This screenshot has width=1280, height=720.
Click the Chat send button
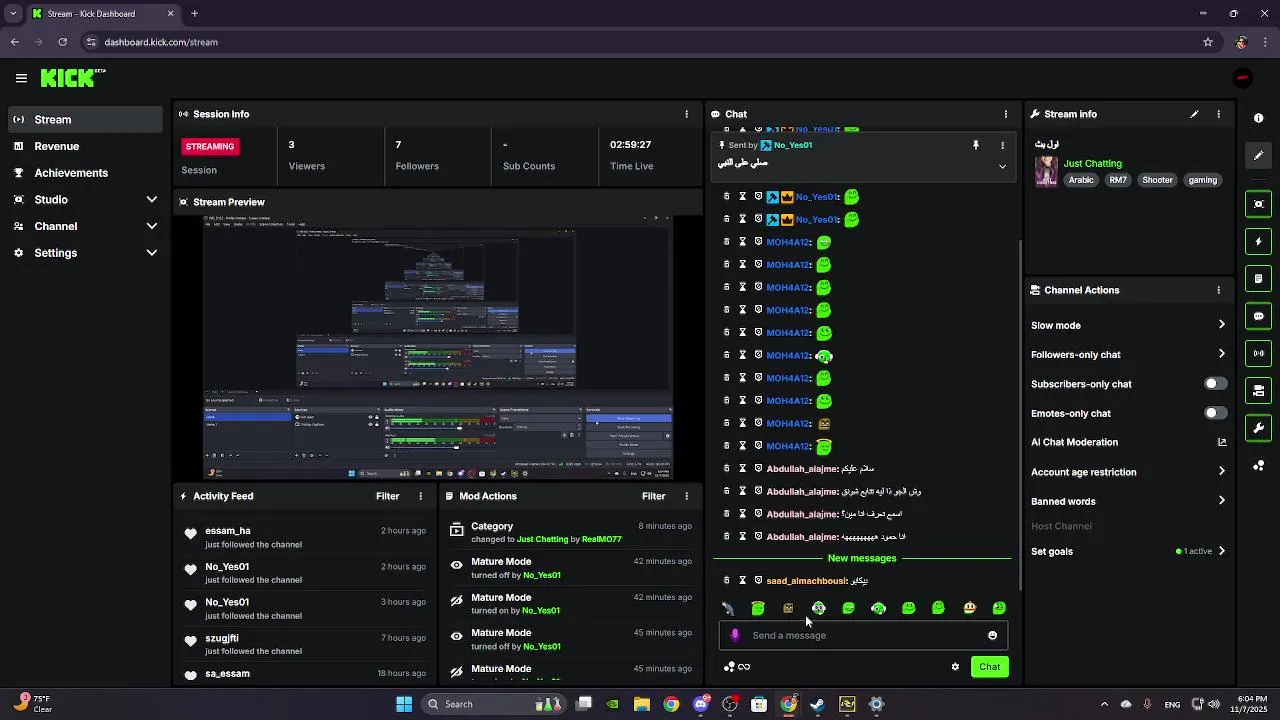coord(989,667)
